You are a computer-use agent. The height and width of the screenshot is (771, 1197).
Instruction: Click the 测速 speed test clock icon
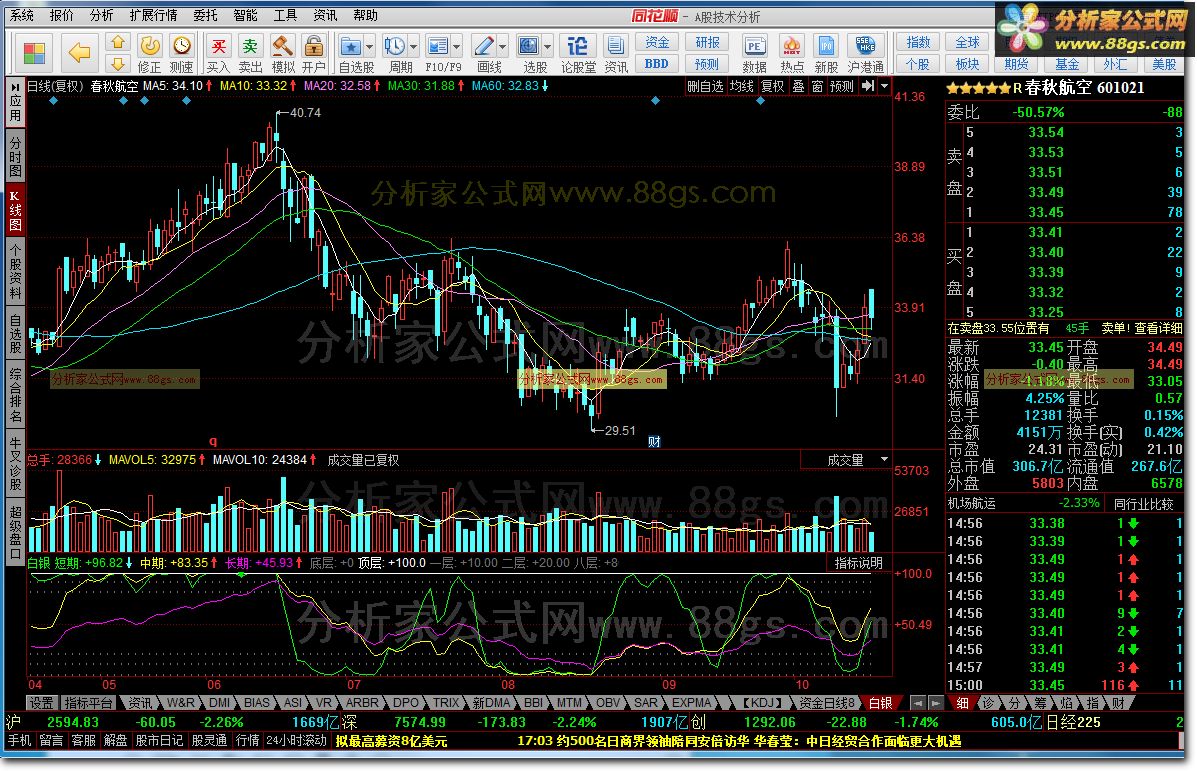182,47
